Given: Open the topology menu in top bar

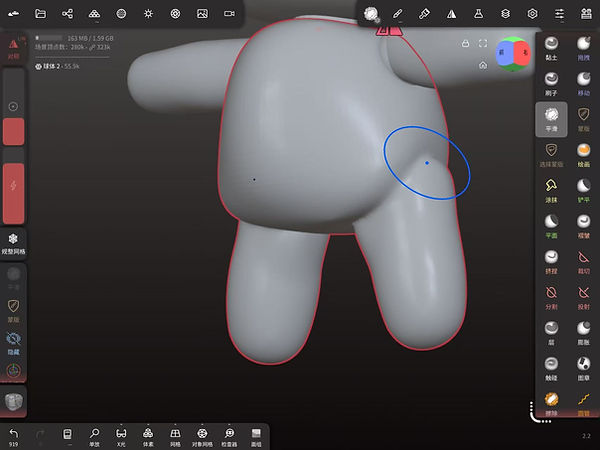Looking at the screenshot, I should click(x=94, y=14).
